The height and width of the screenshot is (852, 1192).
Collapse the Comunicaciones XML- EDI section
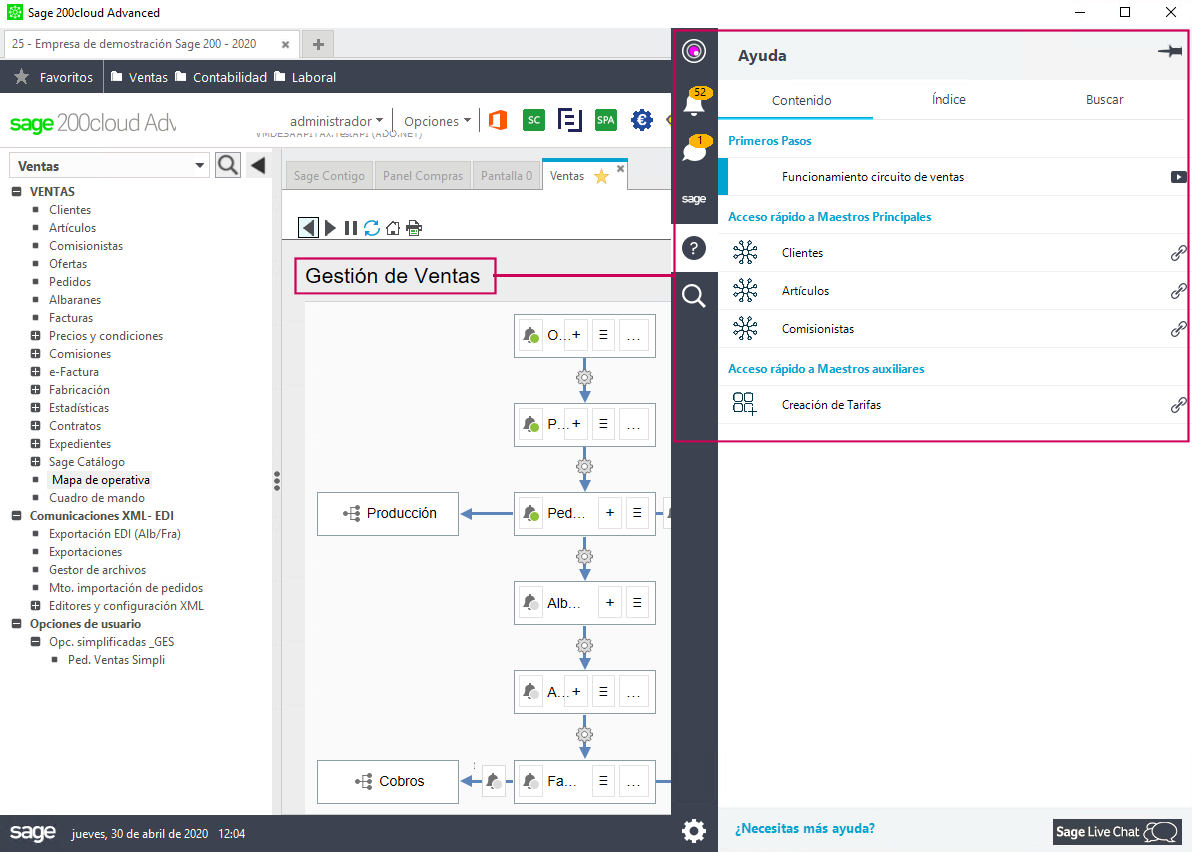pos(17,515)
